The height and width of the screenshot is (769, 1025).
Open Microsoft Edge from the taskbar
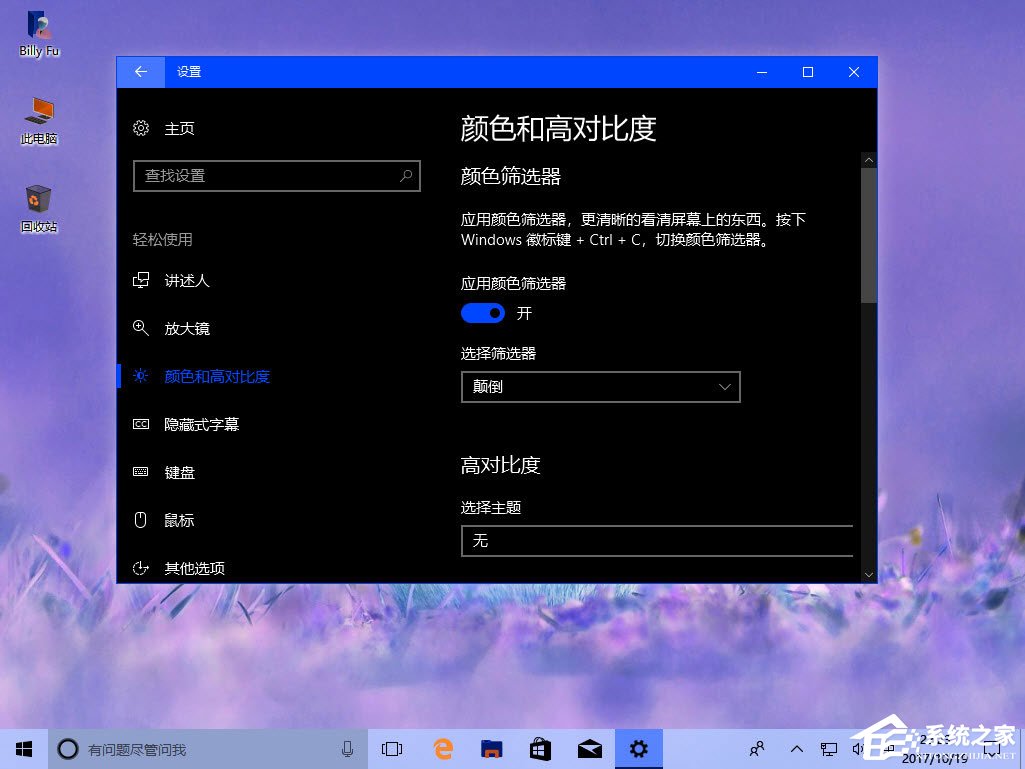442,748
